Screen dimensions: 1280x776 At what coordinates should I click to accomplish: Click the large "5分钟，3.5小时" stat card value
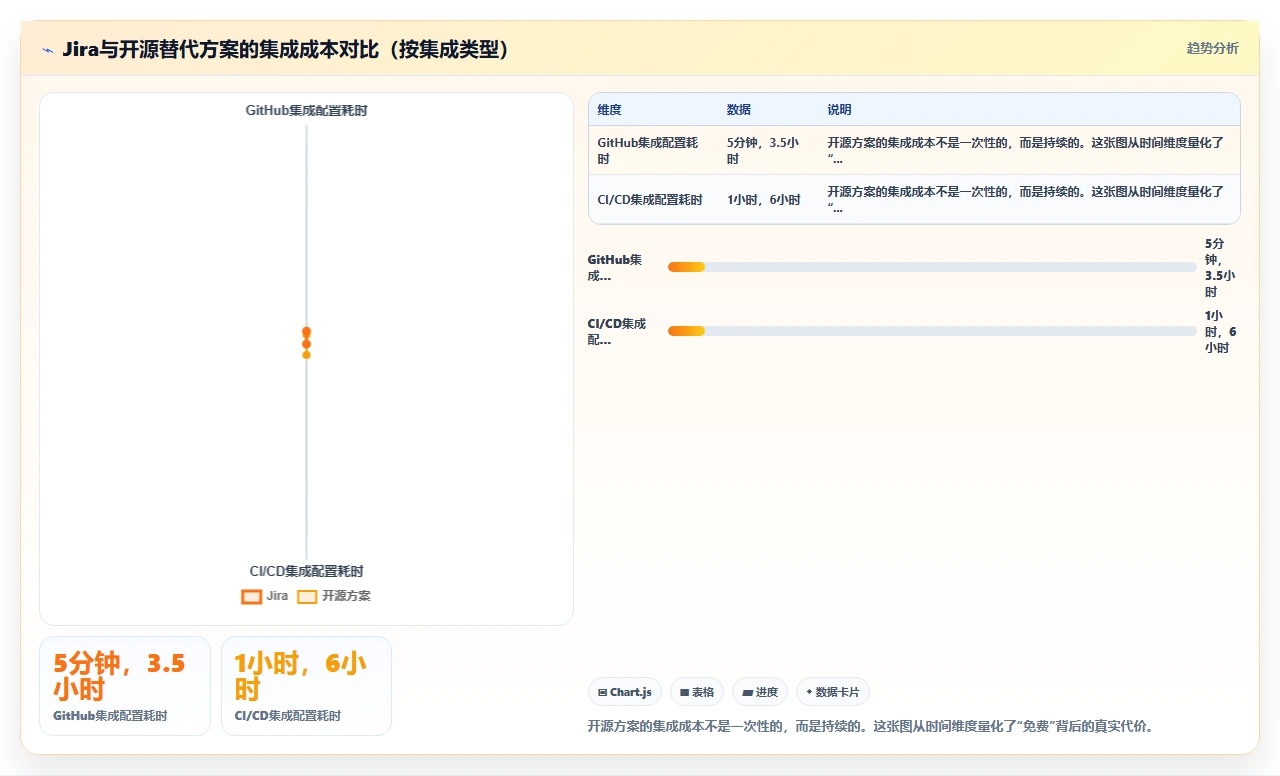(x=119, y=676)
